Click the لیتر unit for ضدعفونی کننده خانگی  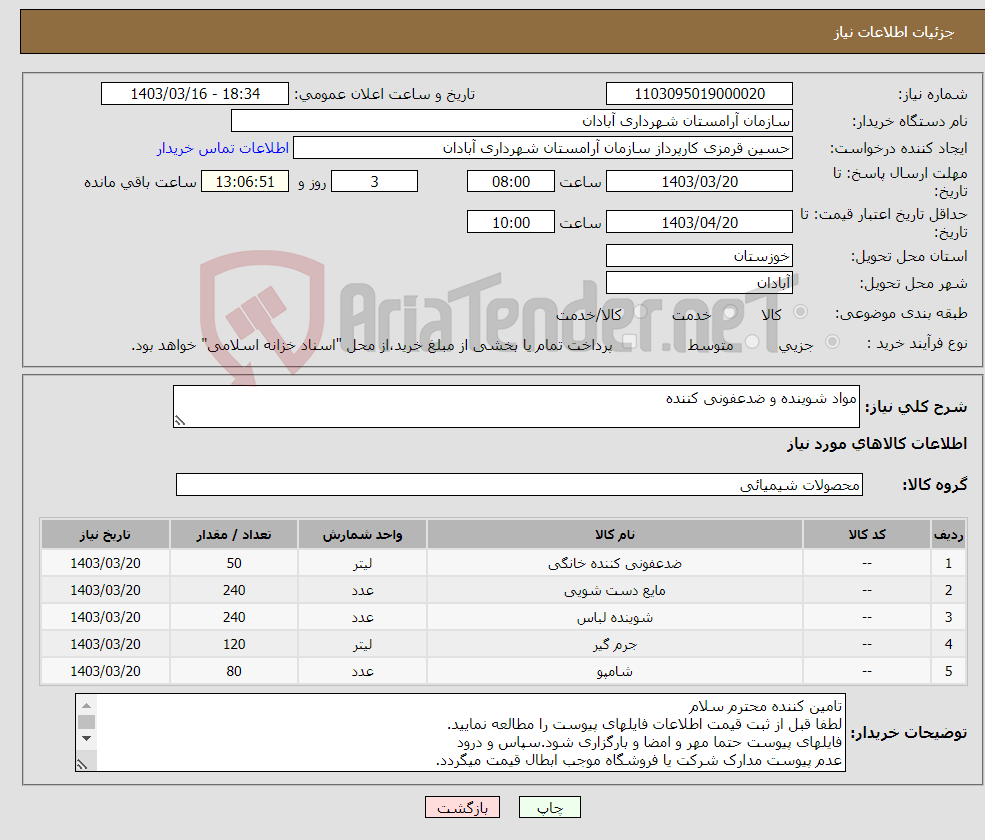[x=362, y=563]
